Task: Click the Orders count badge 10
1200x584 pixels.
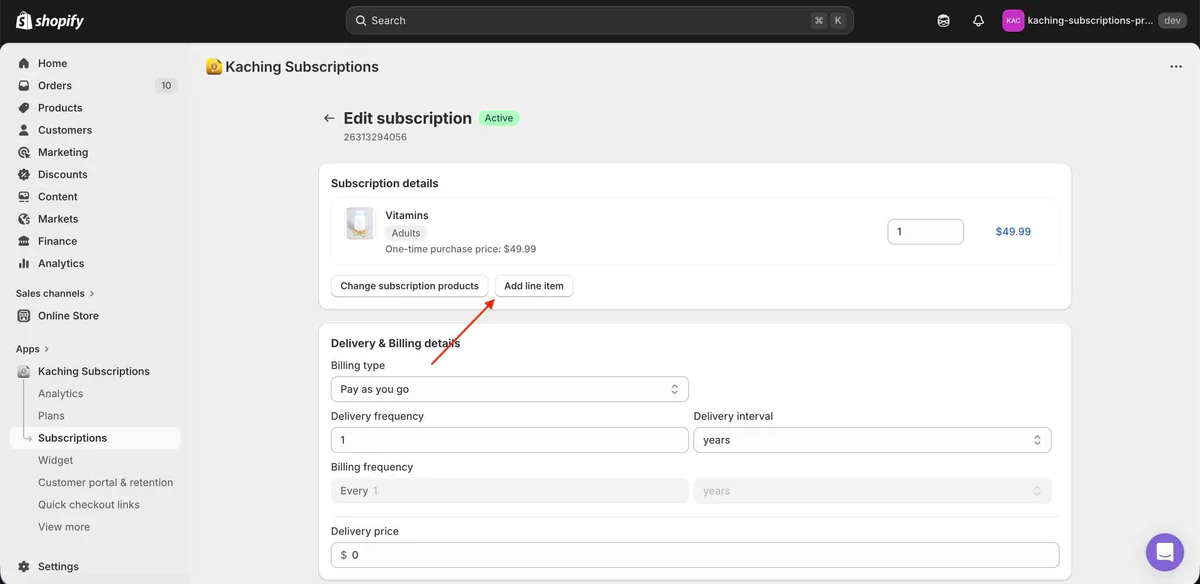Action: (x=166, y=85)
